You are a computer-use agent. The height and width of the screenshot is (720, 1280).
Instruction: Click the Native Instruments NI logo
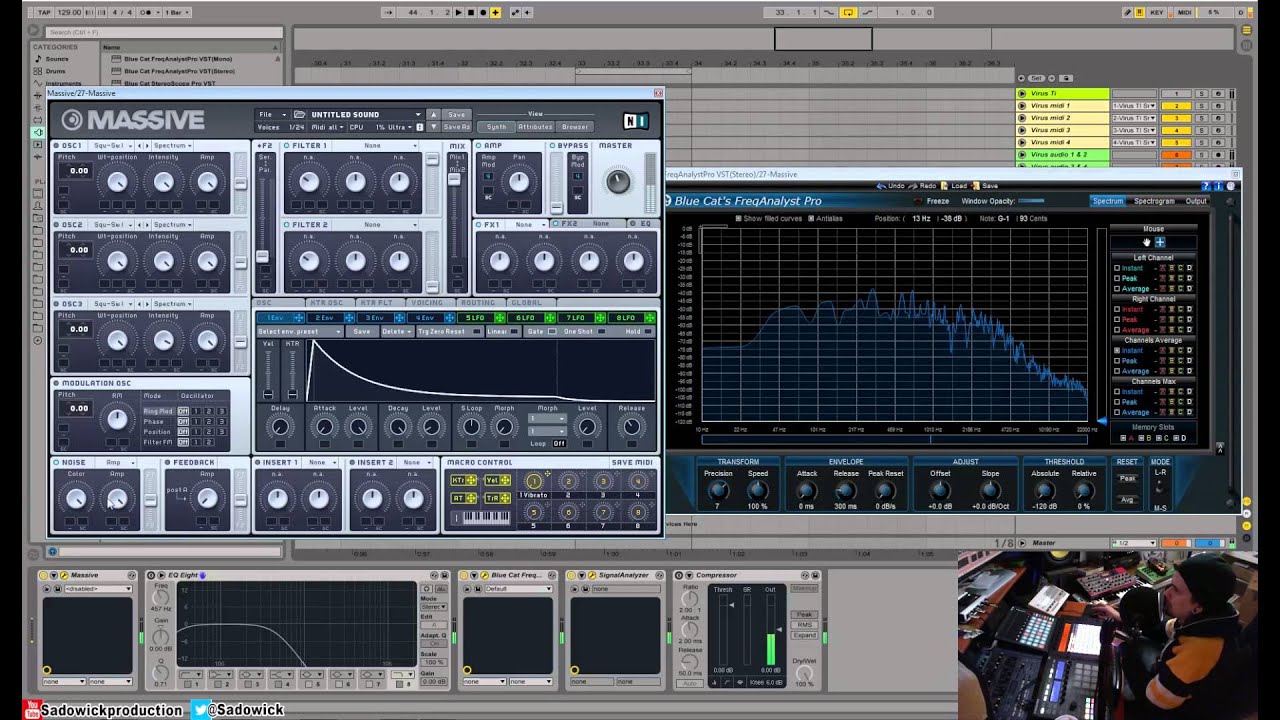coord(636,121)
